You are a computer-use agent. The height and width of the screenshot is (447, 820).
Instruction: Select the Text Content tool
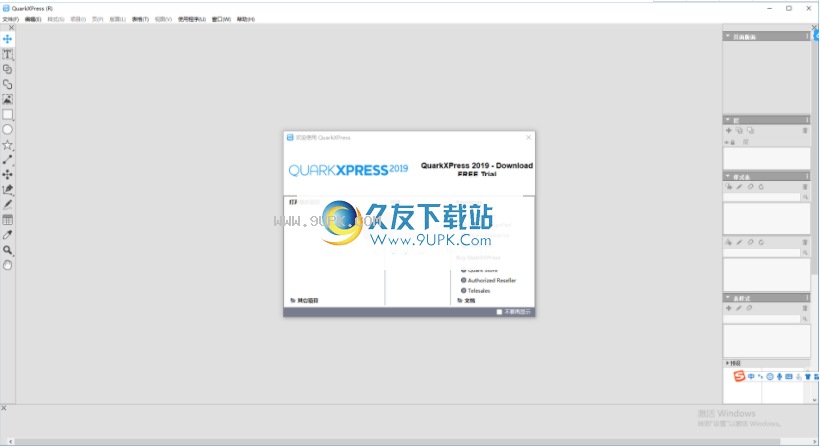[7, 54]
